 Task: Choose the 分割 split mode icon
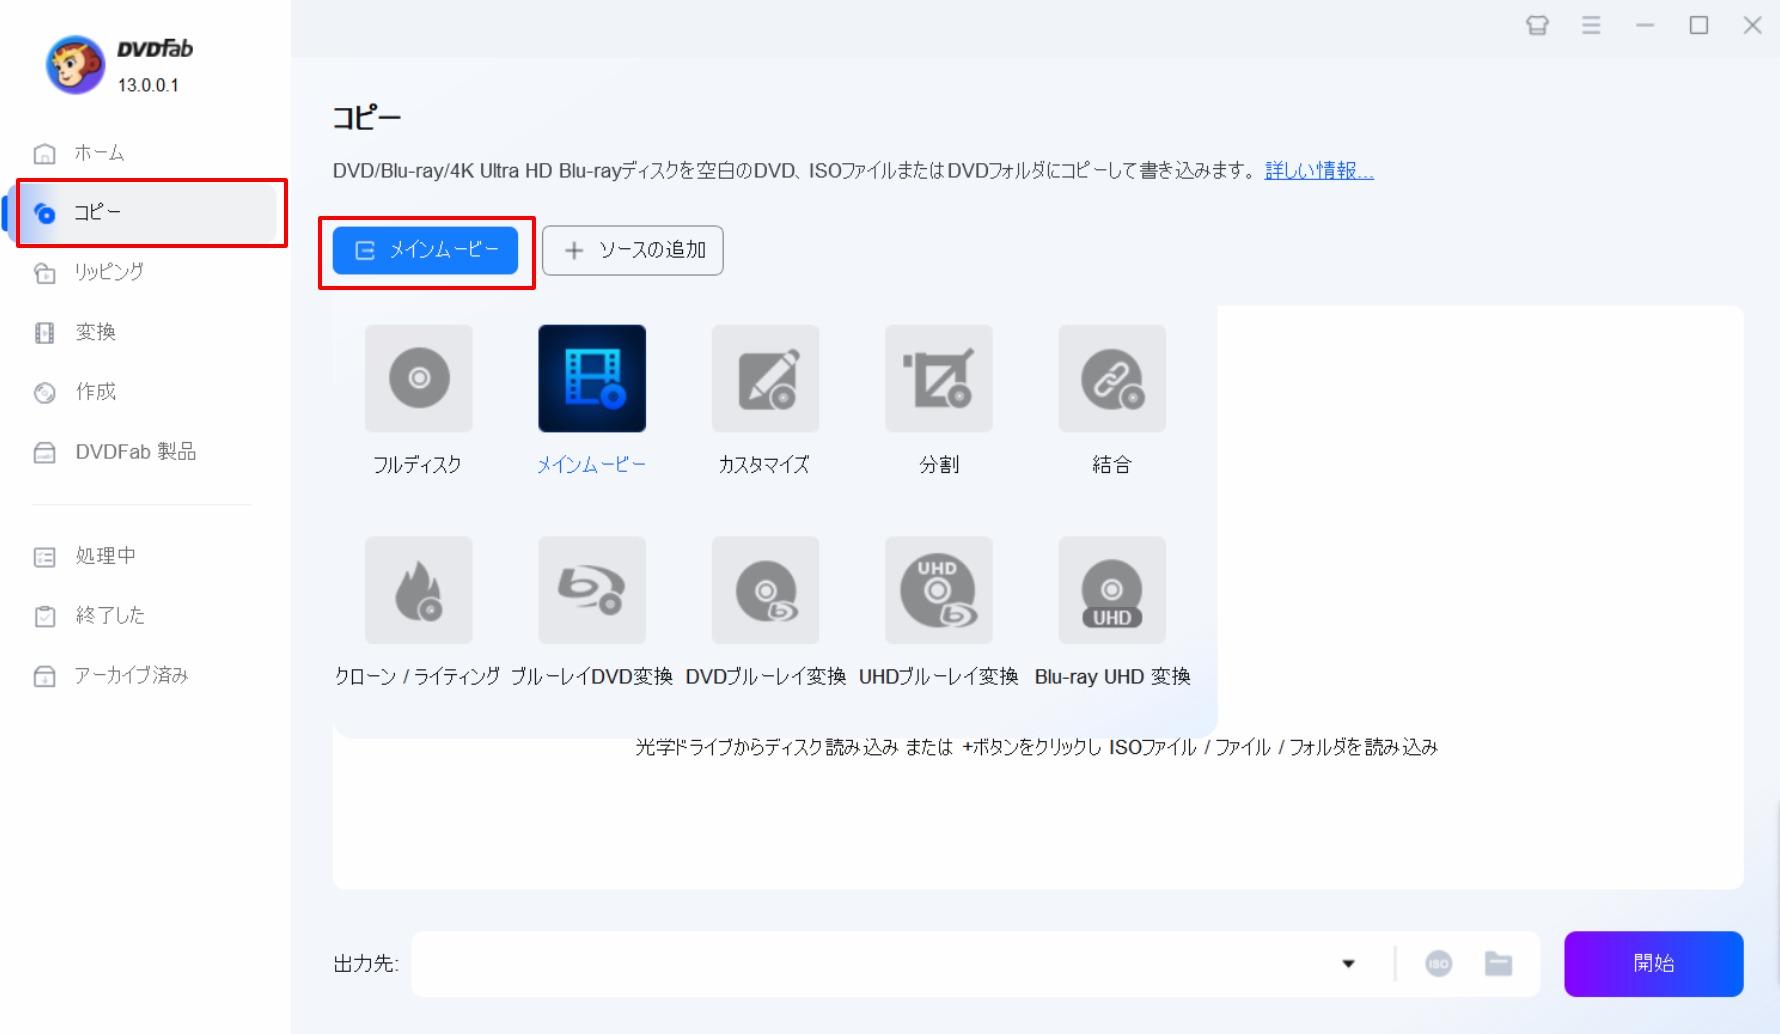click(939, 378)
